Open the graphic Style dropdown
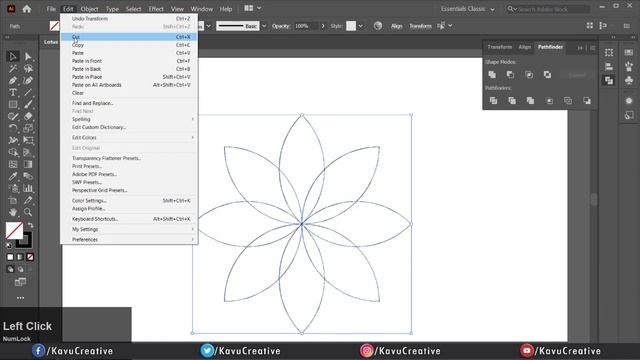This screenshot has width=640, height=360. tap(360, 26)
